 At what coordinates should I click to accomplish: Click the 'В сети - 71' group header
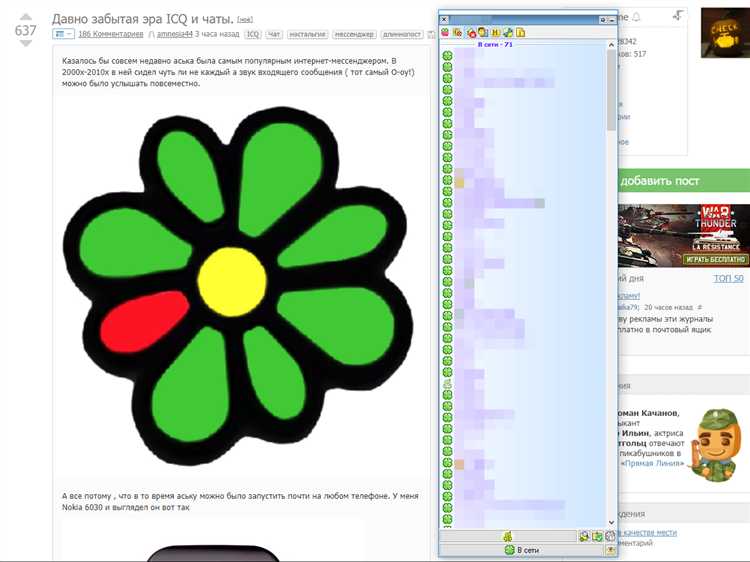coord(495,44)
